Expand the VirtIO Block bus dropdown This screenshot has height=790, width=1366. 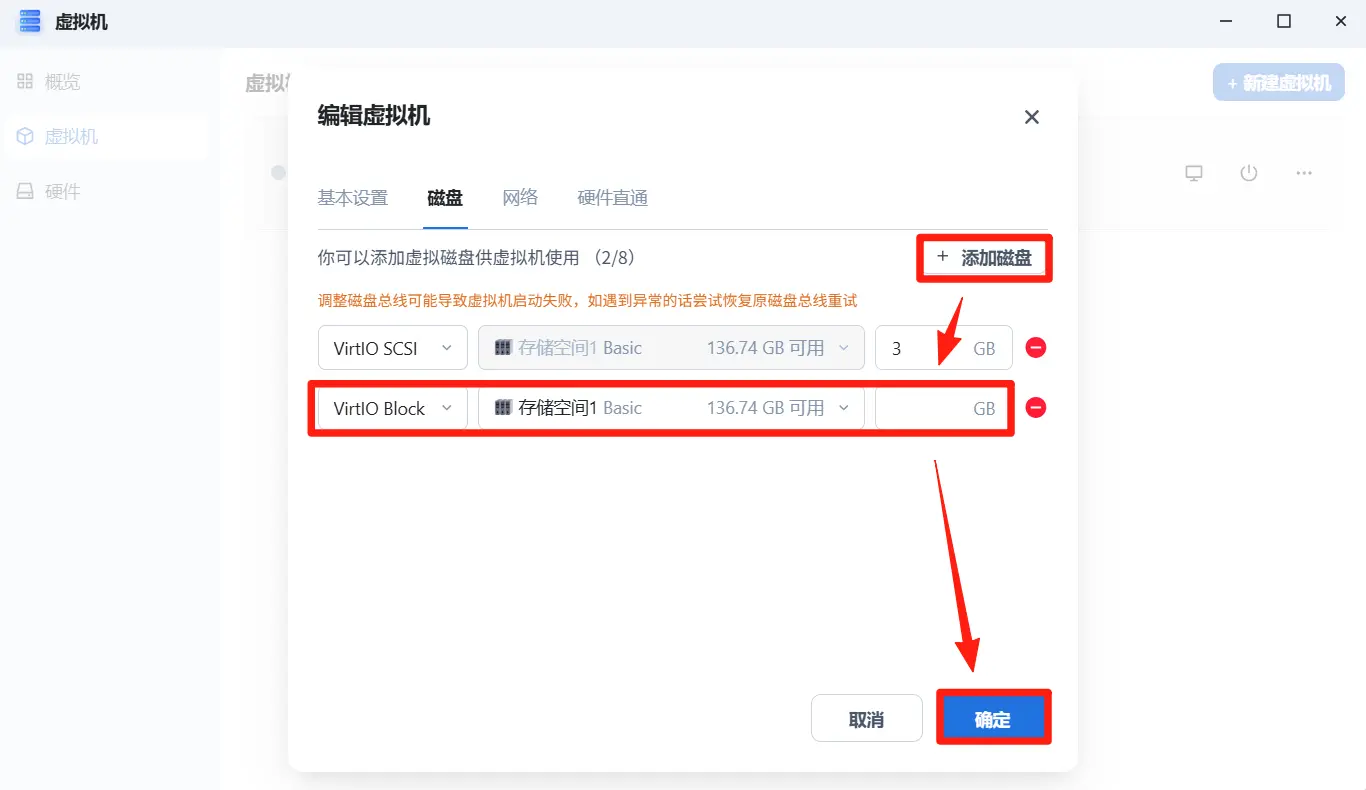392,408
